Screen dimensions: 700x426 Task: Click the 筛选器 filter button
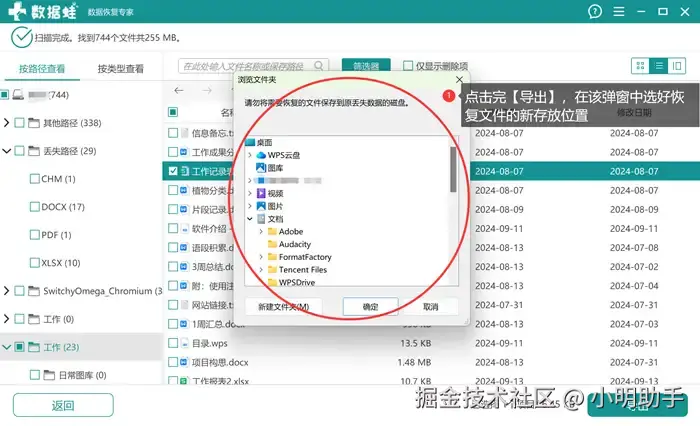(x=366, y=66)
